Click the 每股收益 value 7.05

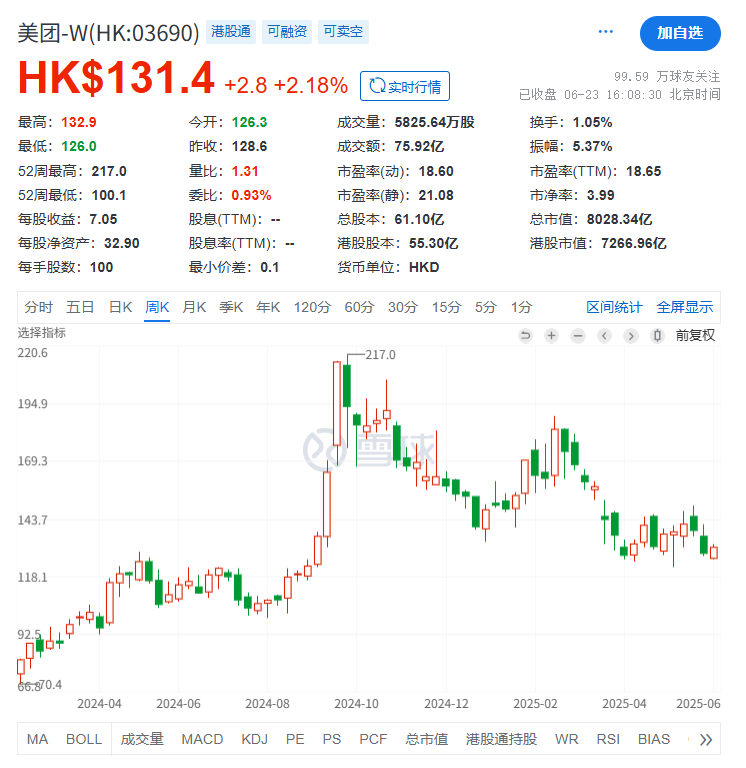(103, 219)
